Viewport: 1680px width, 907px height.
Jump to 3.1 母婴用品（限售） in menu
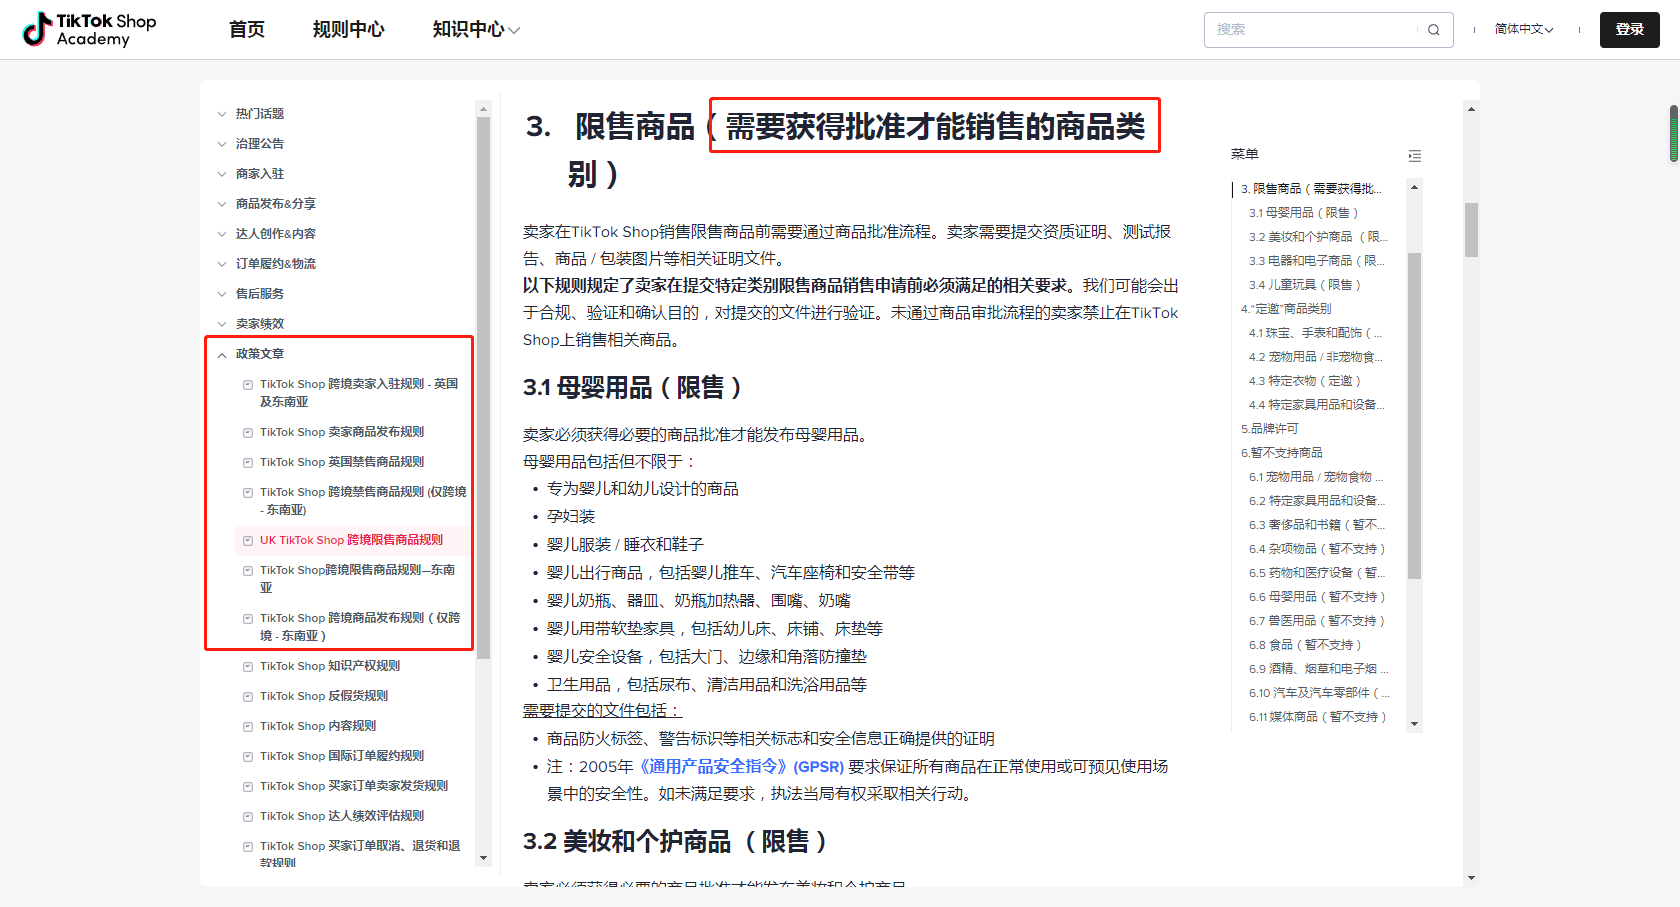pyautogui.click(x=1304, y=213)
